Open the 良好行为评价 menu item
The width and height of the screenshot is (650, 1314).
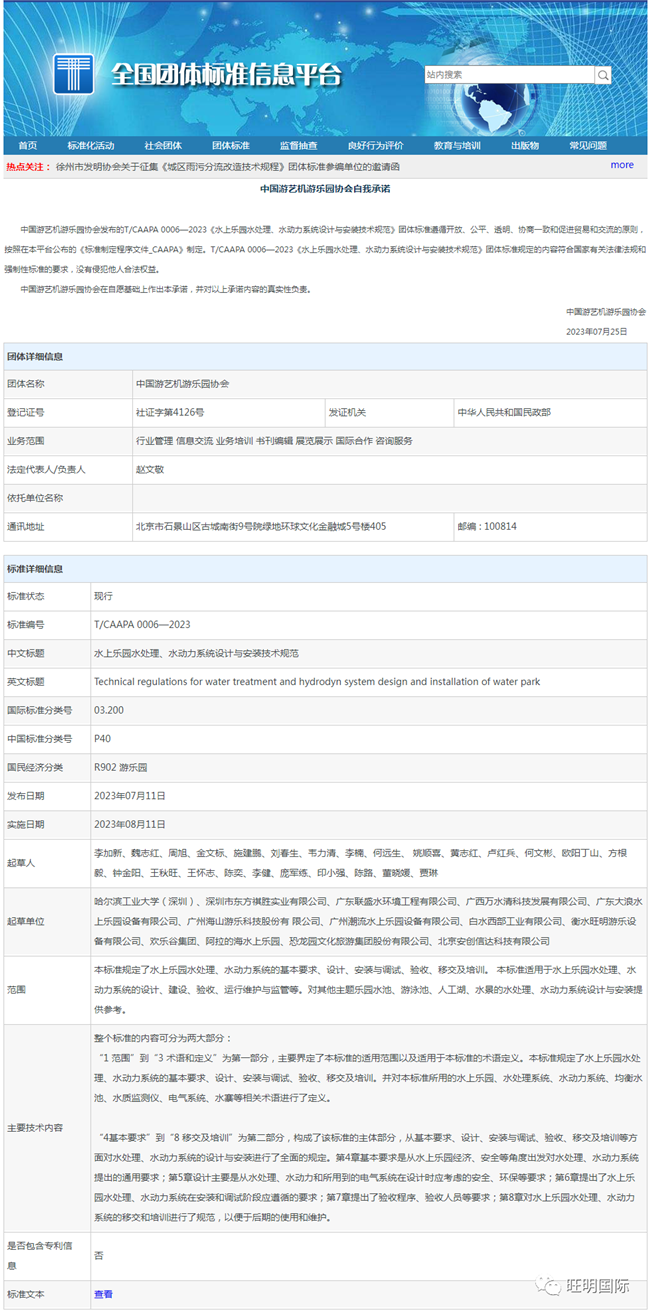point(376,146)
